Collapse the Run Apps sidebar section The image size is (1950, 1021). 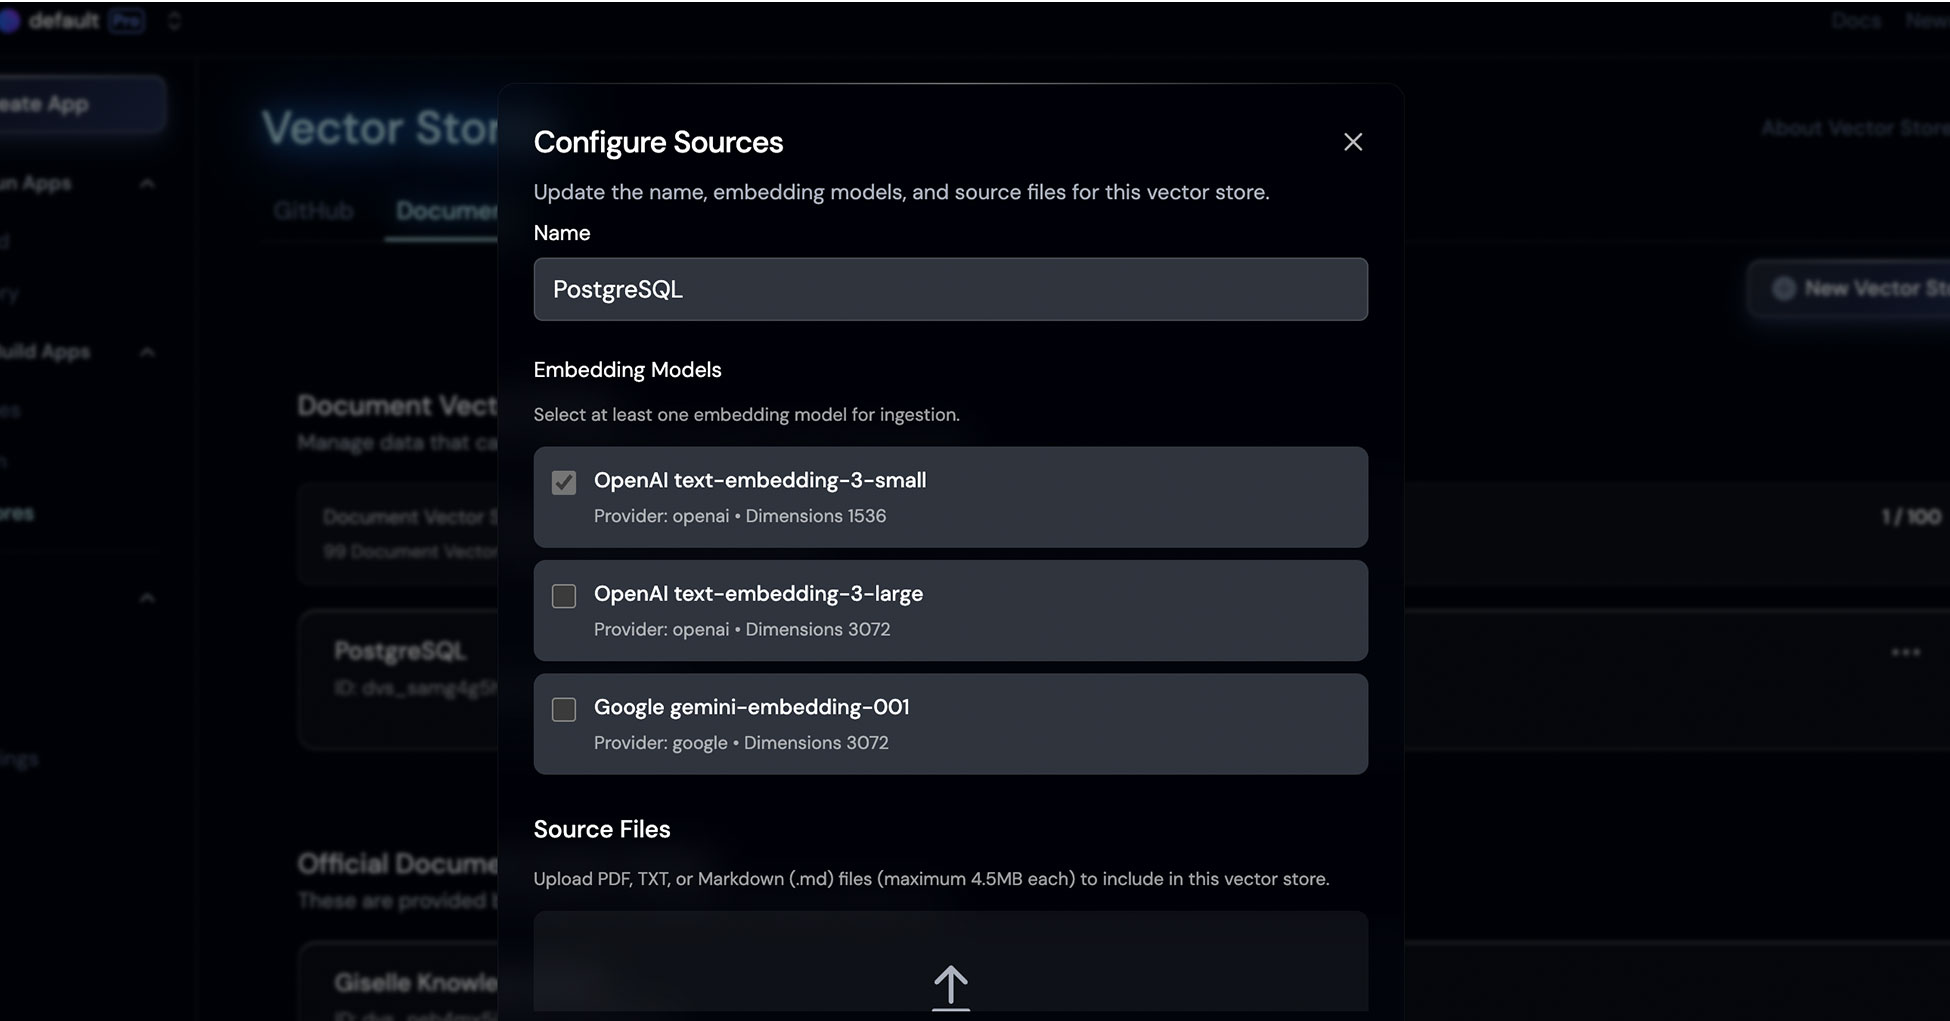tap(147, 184)
